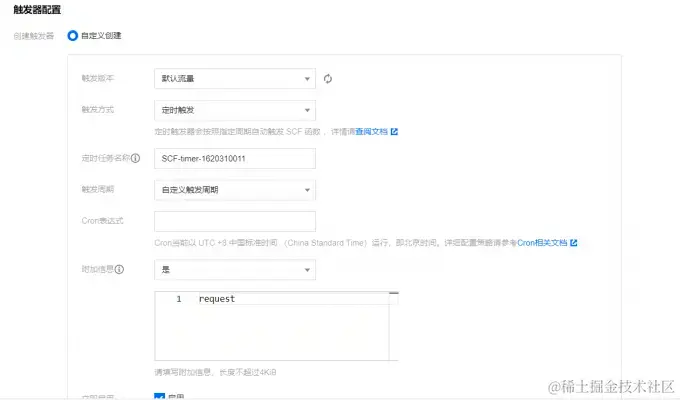This screenshot has width=680, height=400.
Task: Click the request line in the code editor
Action: 217,299
